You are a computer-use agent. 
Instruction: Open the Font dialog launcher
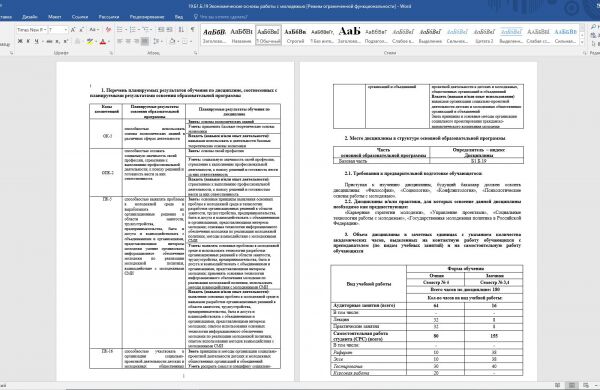pos(111,53)
